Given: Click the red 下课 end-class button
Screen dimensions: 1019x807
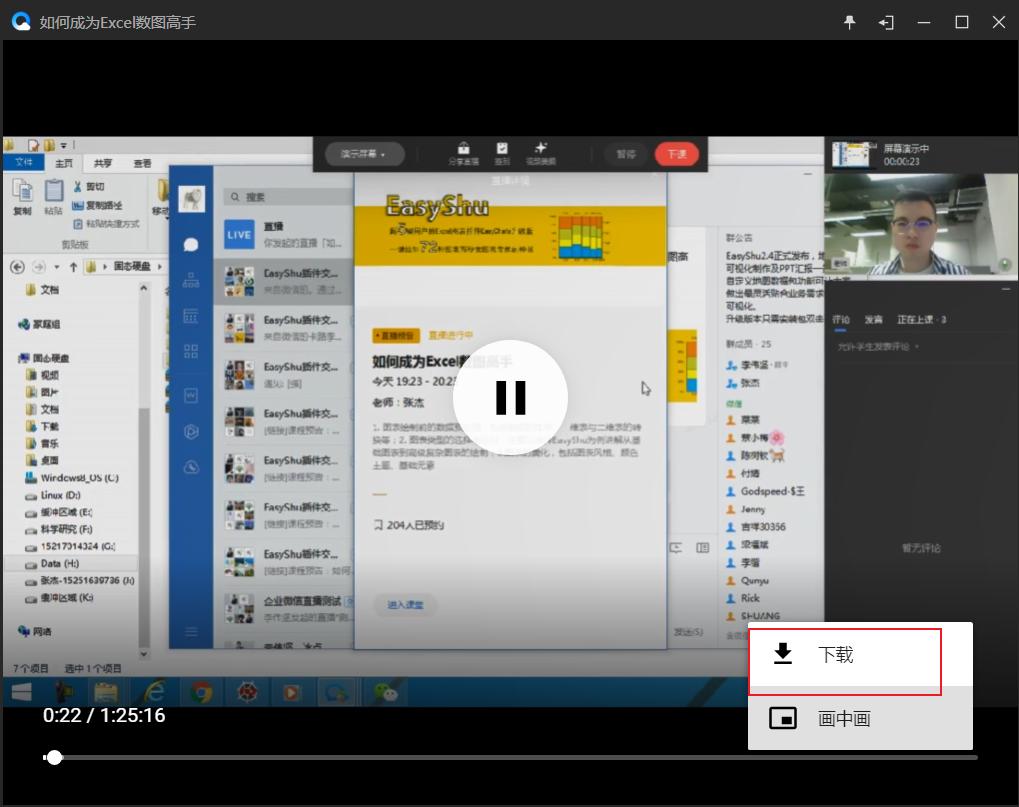Looking at the screenshot, I should (x=677, y=154).
